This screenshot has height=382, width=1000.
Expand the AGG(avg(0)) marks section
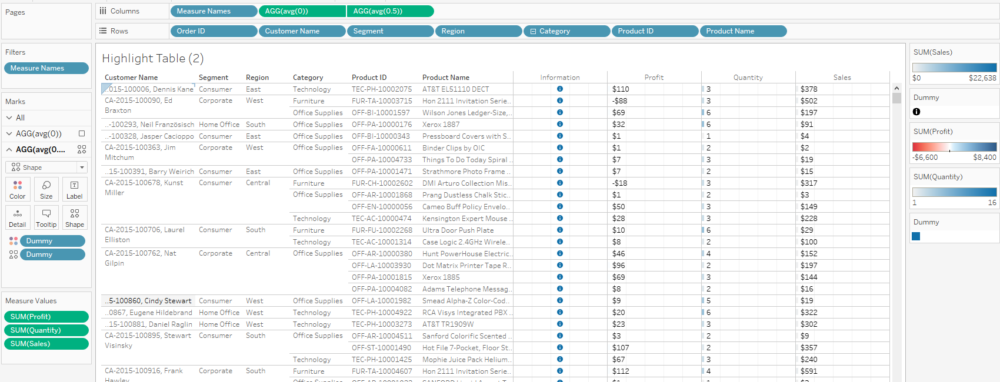click(x=9, y=133)
